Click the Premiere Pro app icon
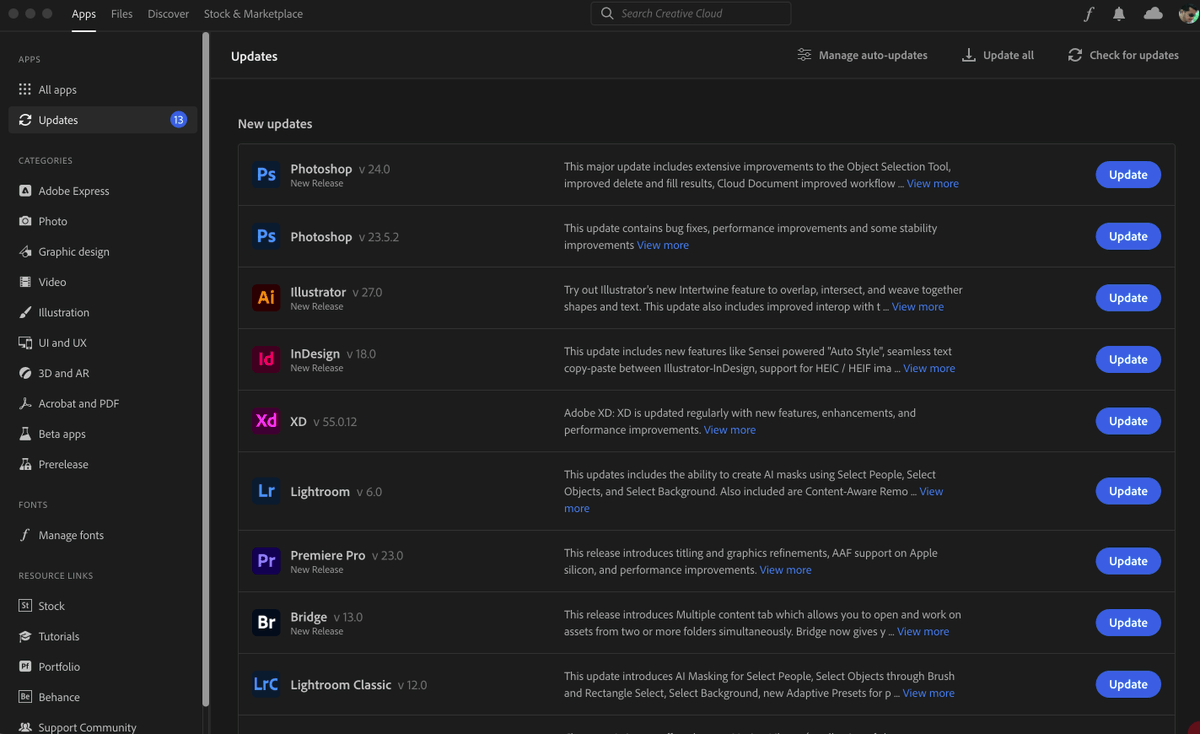Viewport: 1200px width, 734px height. point(266,561)
